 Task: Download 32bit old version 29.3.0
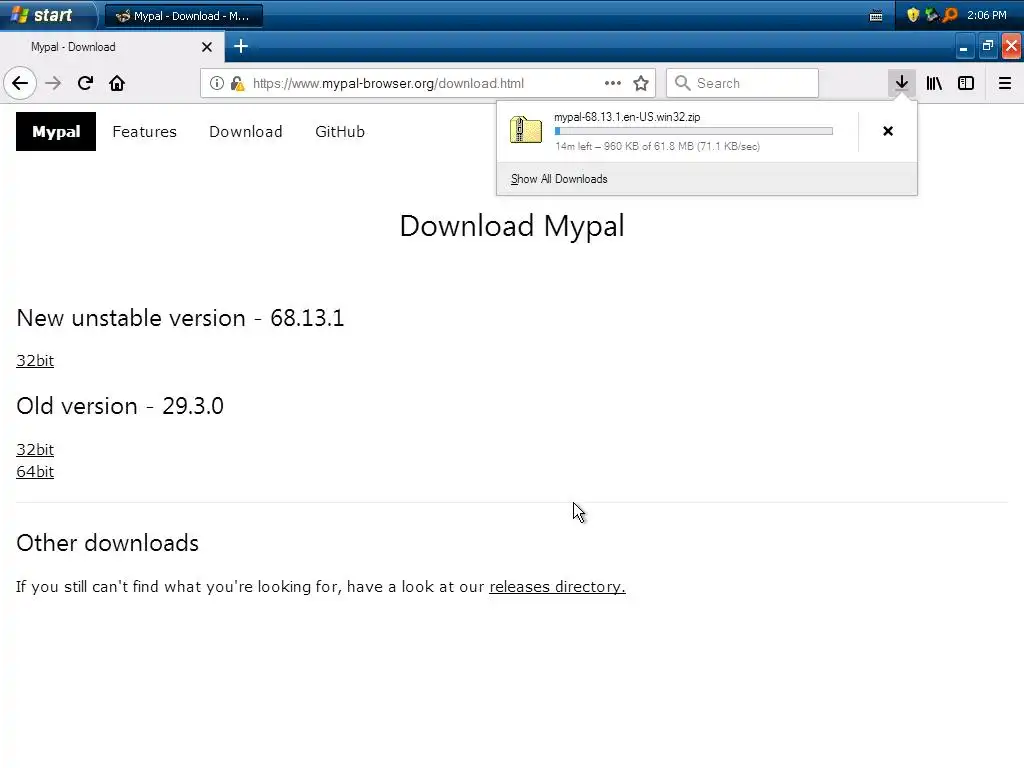pyautogui.click(x=35, y=449)
